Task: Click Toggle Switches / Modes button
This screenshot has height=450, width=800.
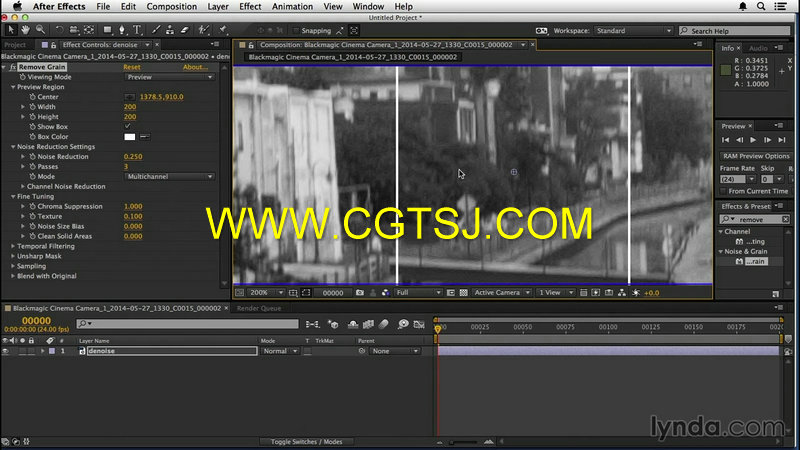Action: [307, 442]
